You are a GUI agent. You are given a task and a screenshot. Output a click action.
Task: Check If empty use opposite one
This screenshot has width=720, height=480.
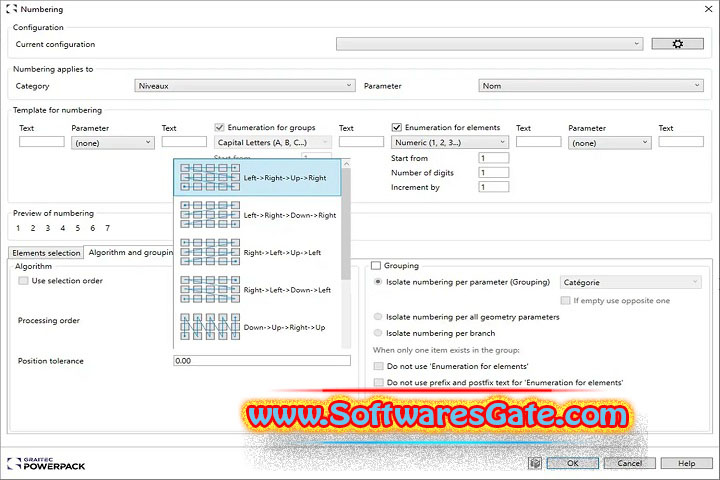(x=565, y=300)
